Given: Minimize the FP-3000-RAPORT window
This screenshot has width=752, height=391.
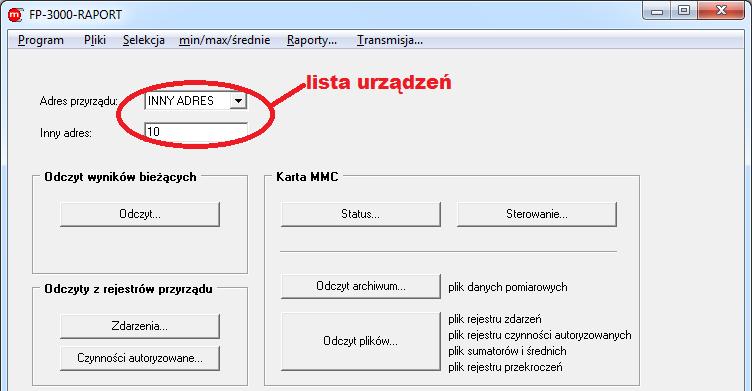Looking at the screenshot, I should 657,11.
